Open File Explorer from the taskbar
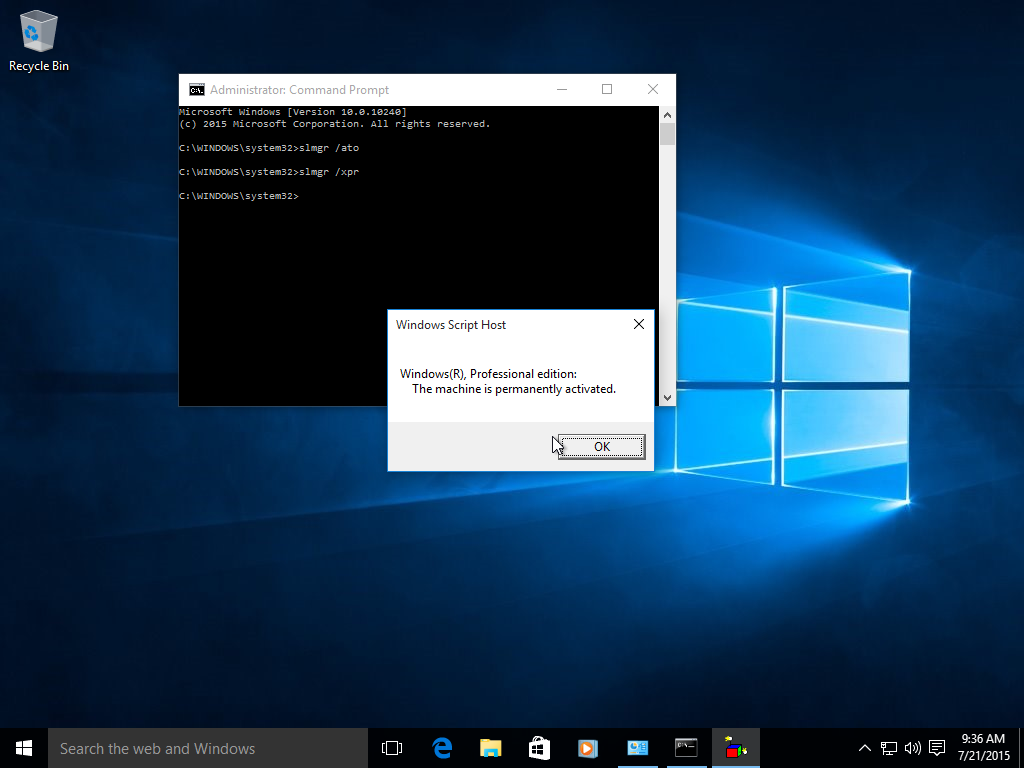The width and height of the screenshot is (1024, 768). (x=490, y=748)
